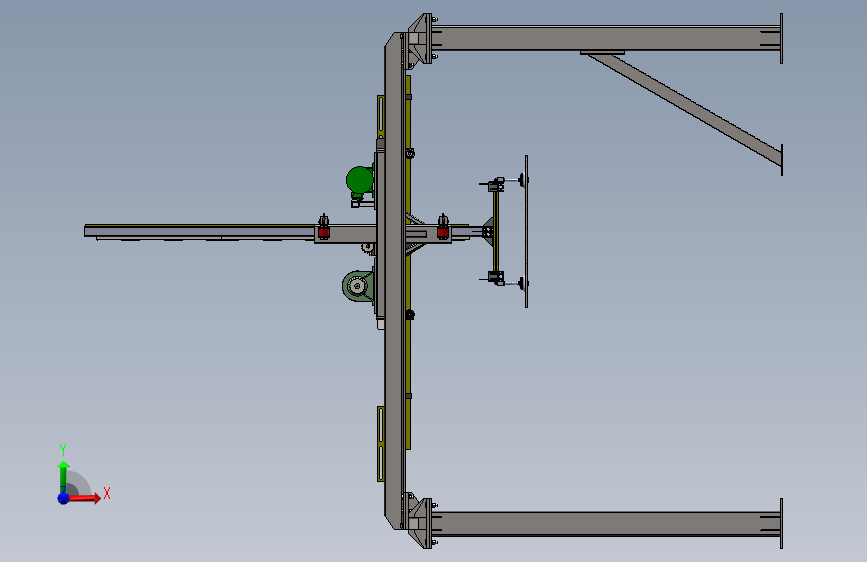867x562 pixels.
Task: Pick the top horizontal beam
Action: point(605,38)
